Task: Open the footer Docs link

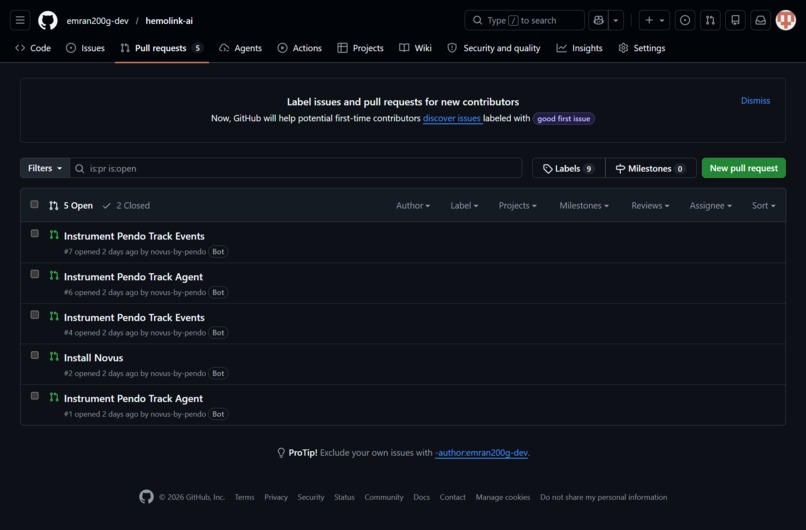Action: tap(422, 497)
